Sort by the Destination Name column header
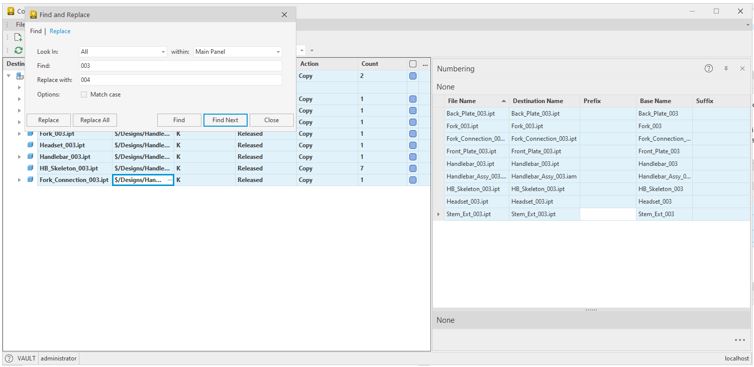 [x=544, y=101]
